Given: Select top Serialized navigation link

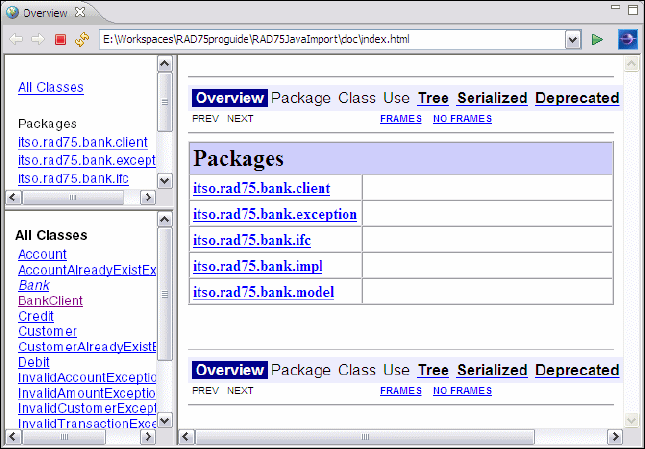Looking at the screenshot, I should (x=492, y=98).
